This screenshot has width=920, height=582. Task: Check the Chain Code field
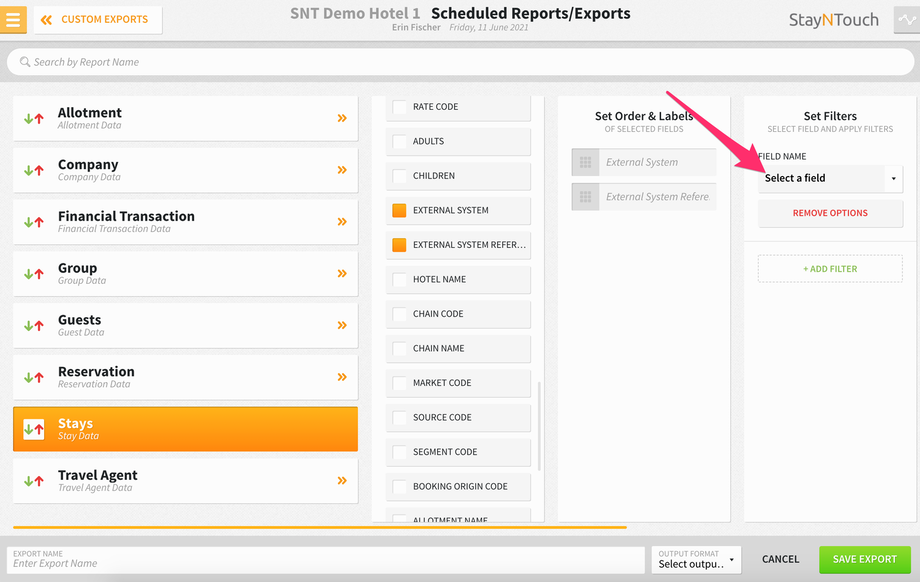[399, 314]
